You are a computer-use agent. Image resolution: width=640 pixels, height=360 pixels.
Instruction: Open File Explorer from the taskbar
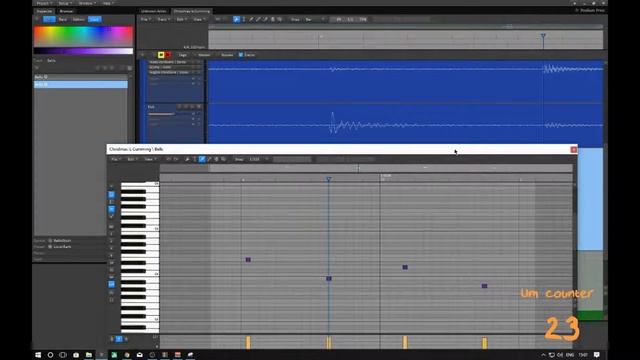tap(89, 355)
